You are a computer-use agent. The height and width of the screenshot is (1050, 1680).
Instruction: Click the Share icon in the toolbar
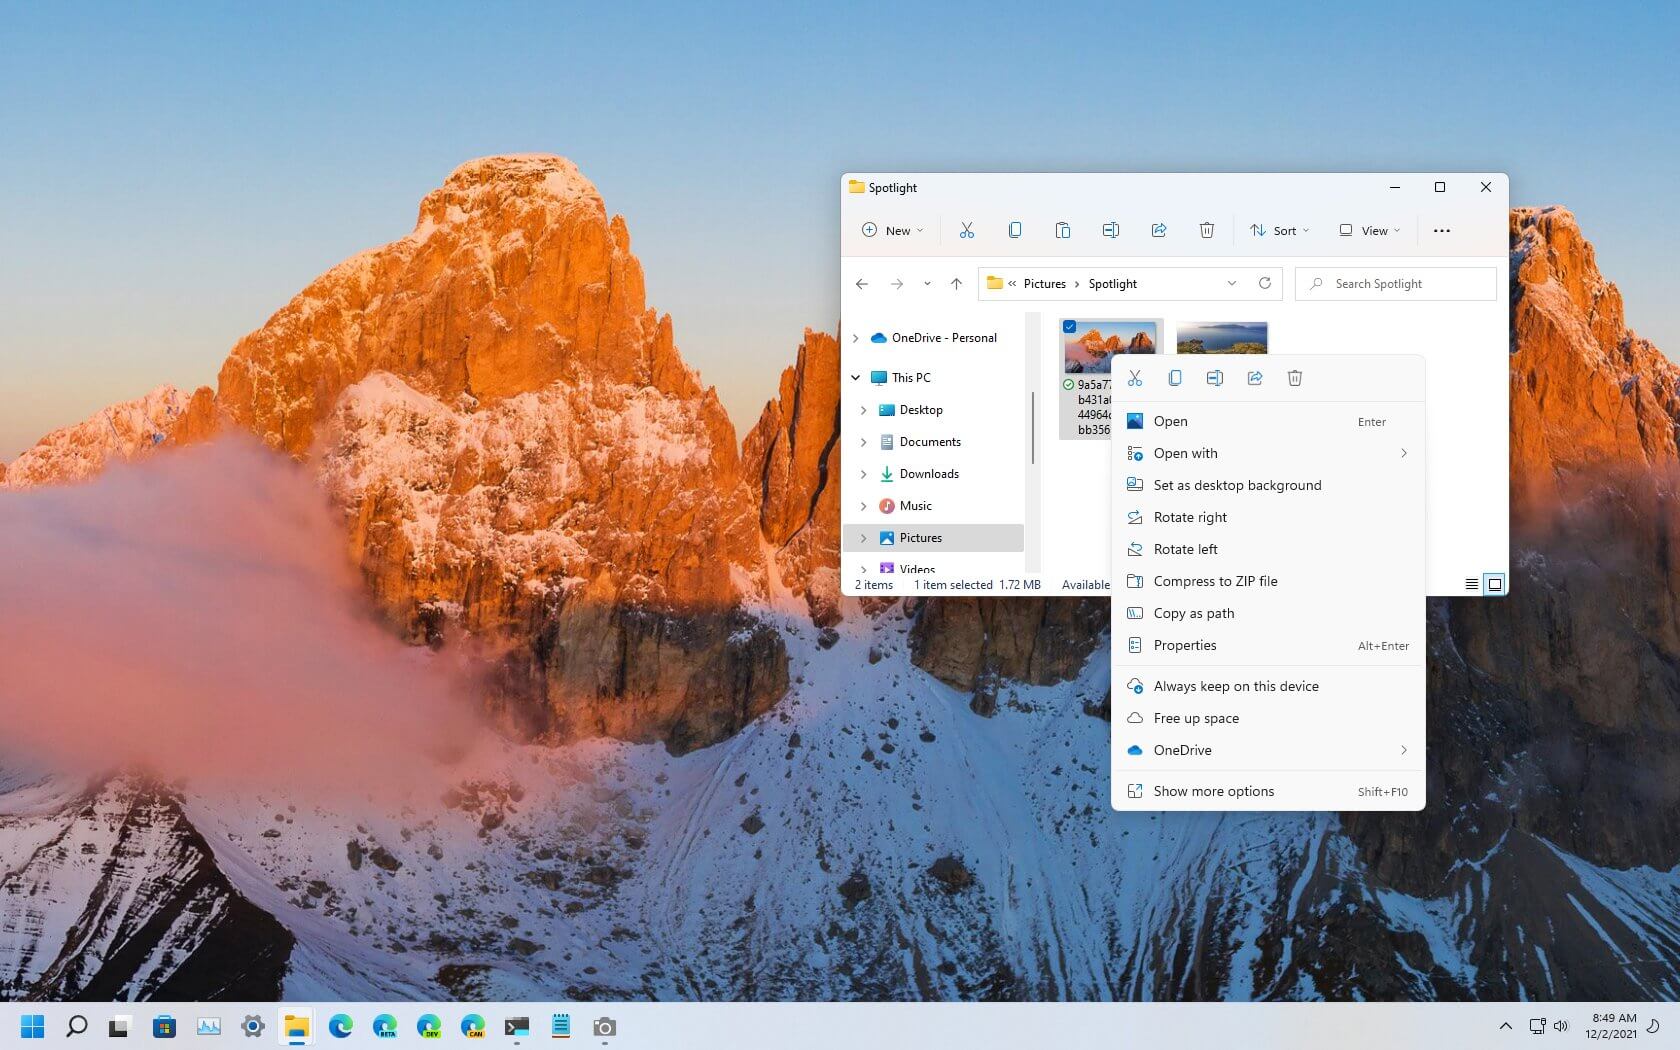tap(1159, 230)
